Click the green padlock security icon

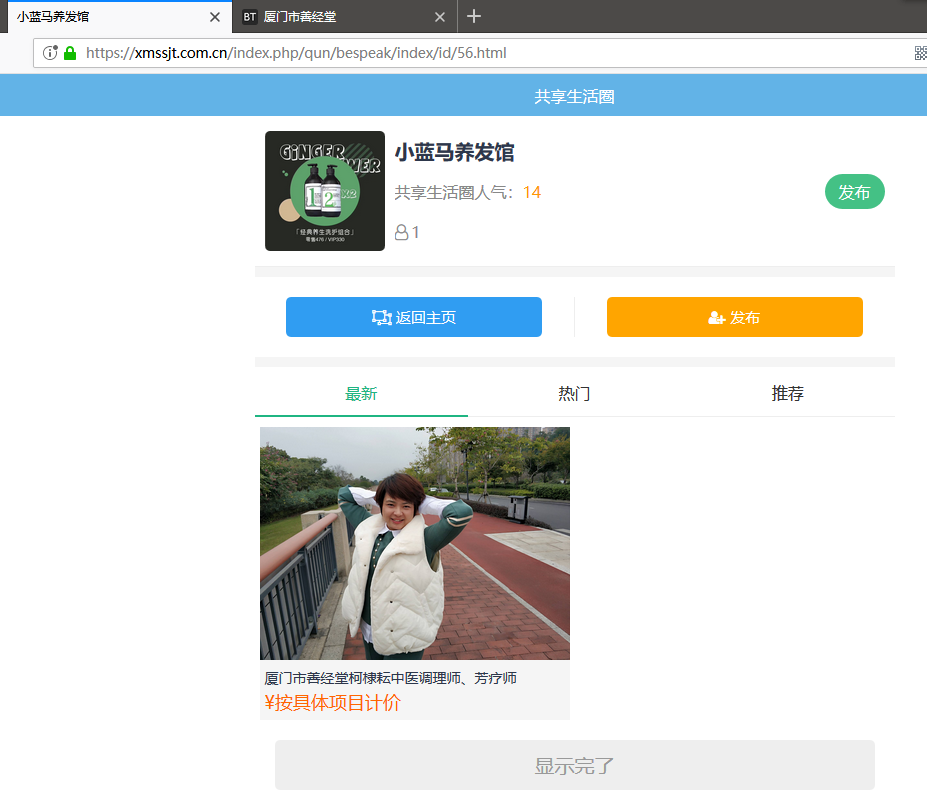point(70,53)
